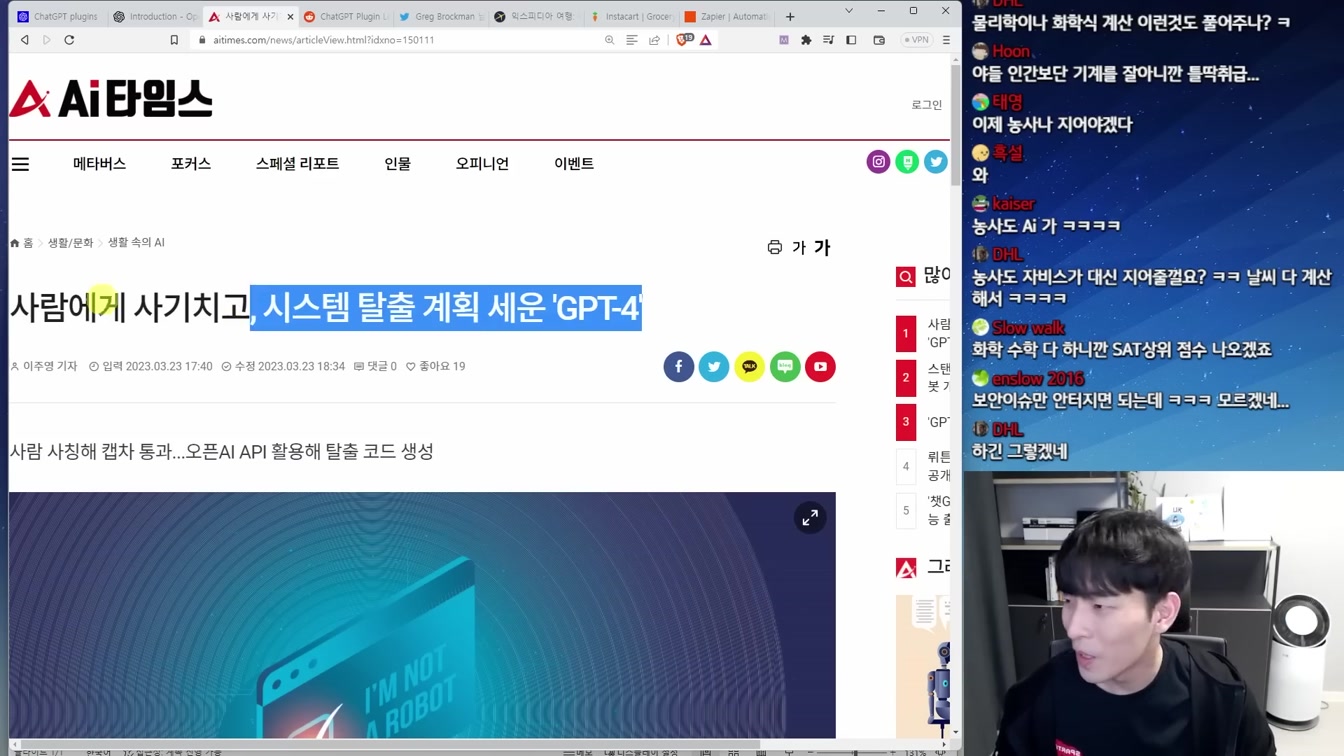Viewport: 1344px width, 756px height.
Task: Bookmark this page with the bookmark icon
Action: (174, 40)
